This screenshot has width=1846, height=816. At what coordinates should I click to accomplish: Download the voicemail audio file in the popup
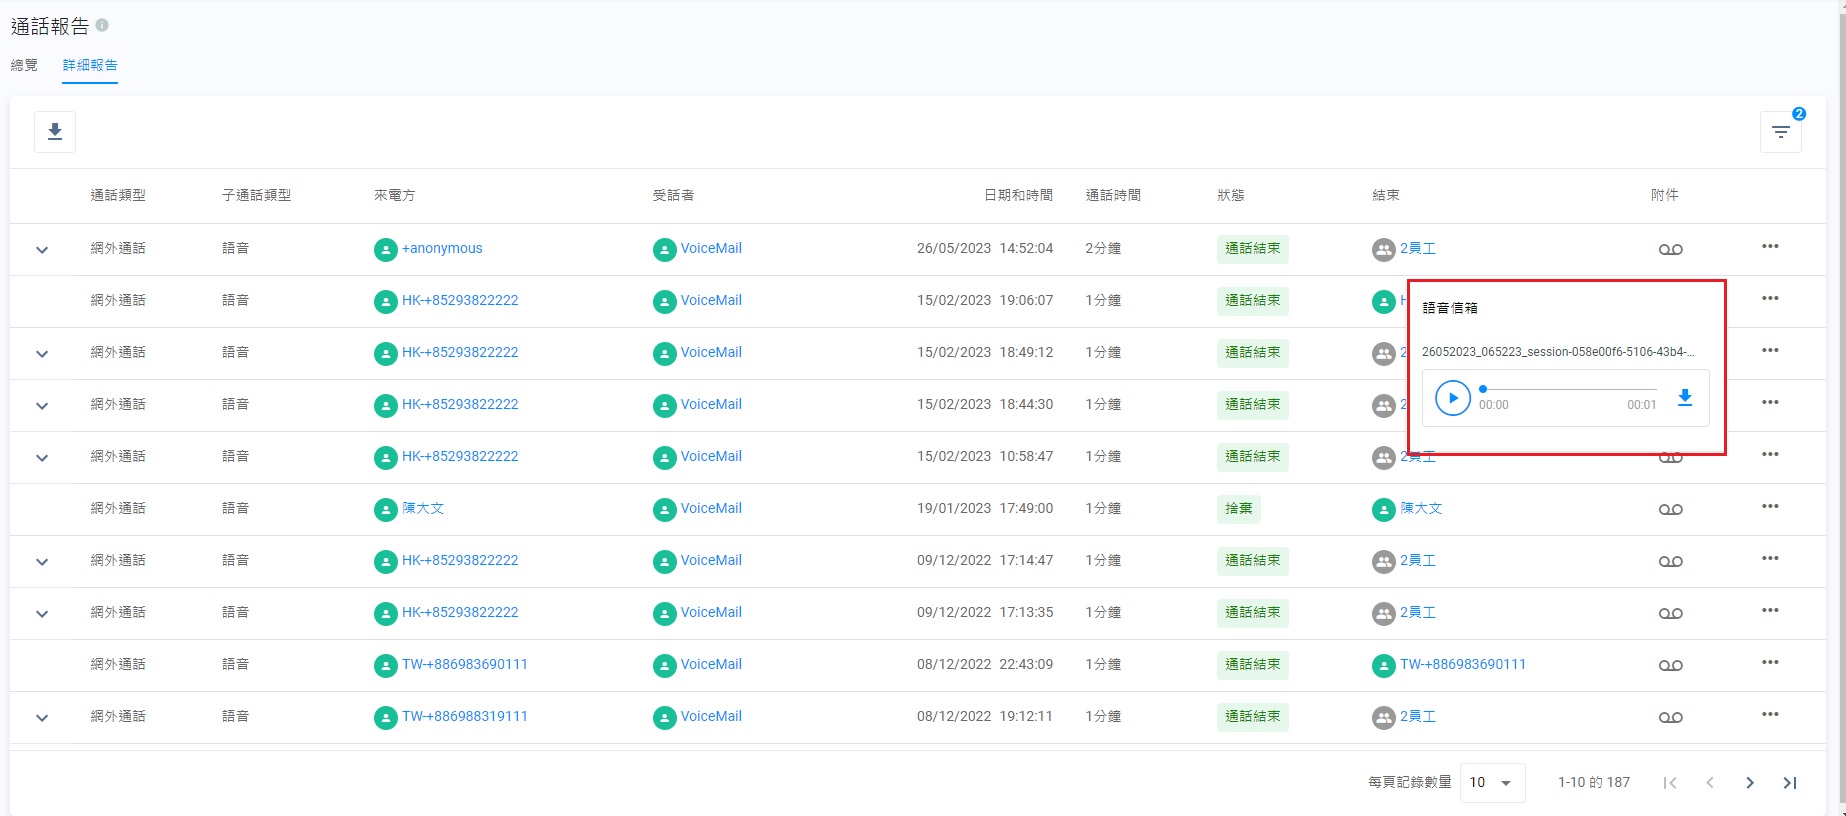[1684, 398]
